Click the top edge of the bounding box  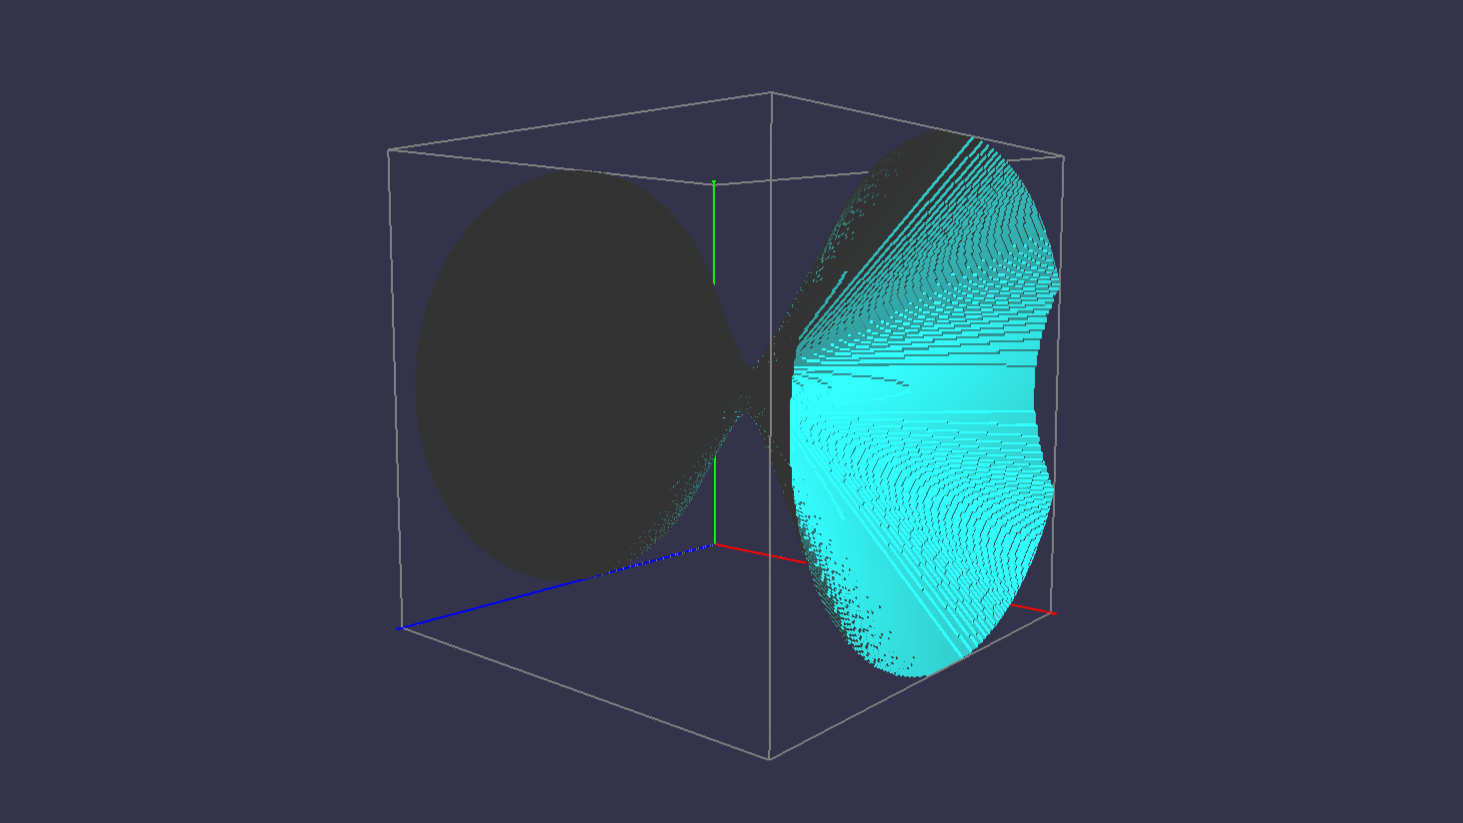point(580,120)
